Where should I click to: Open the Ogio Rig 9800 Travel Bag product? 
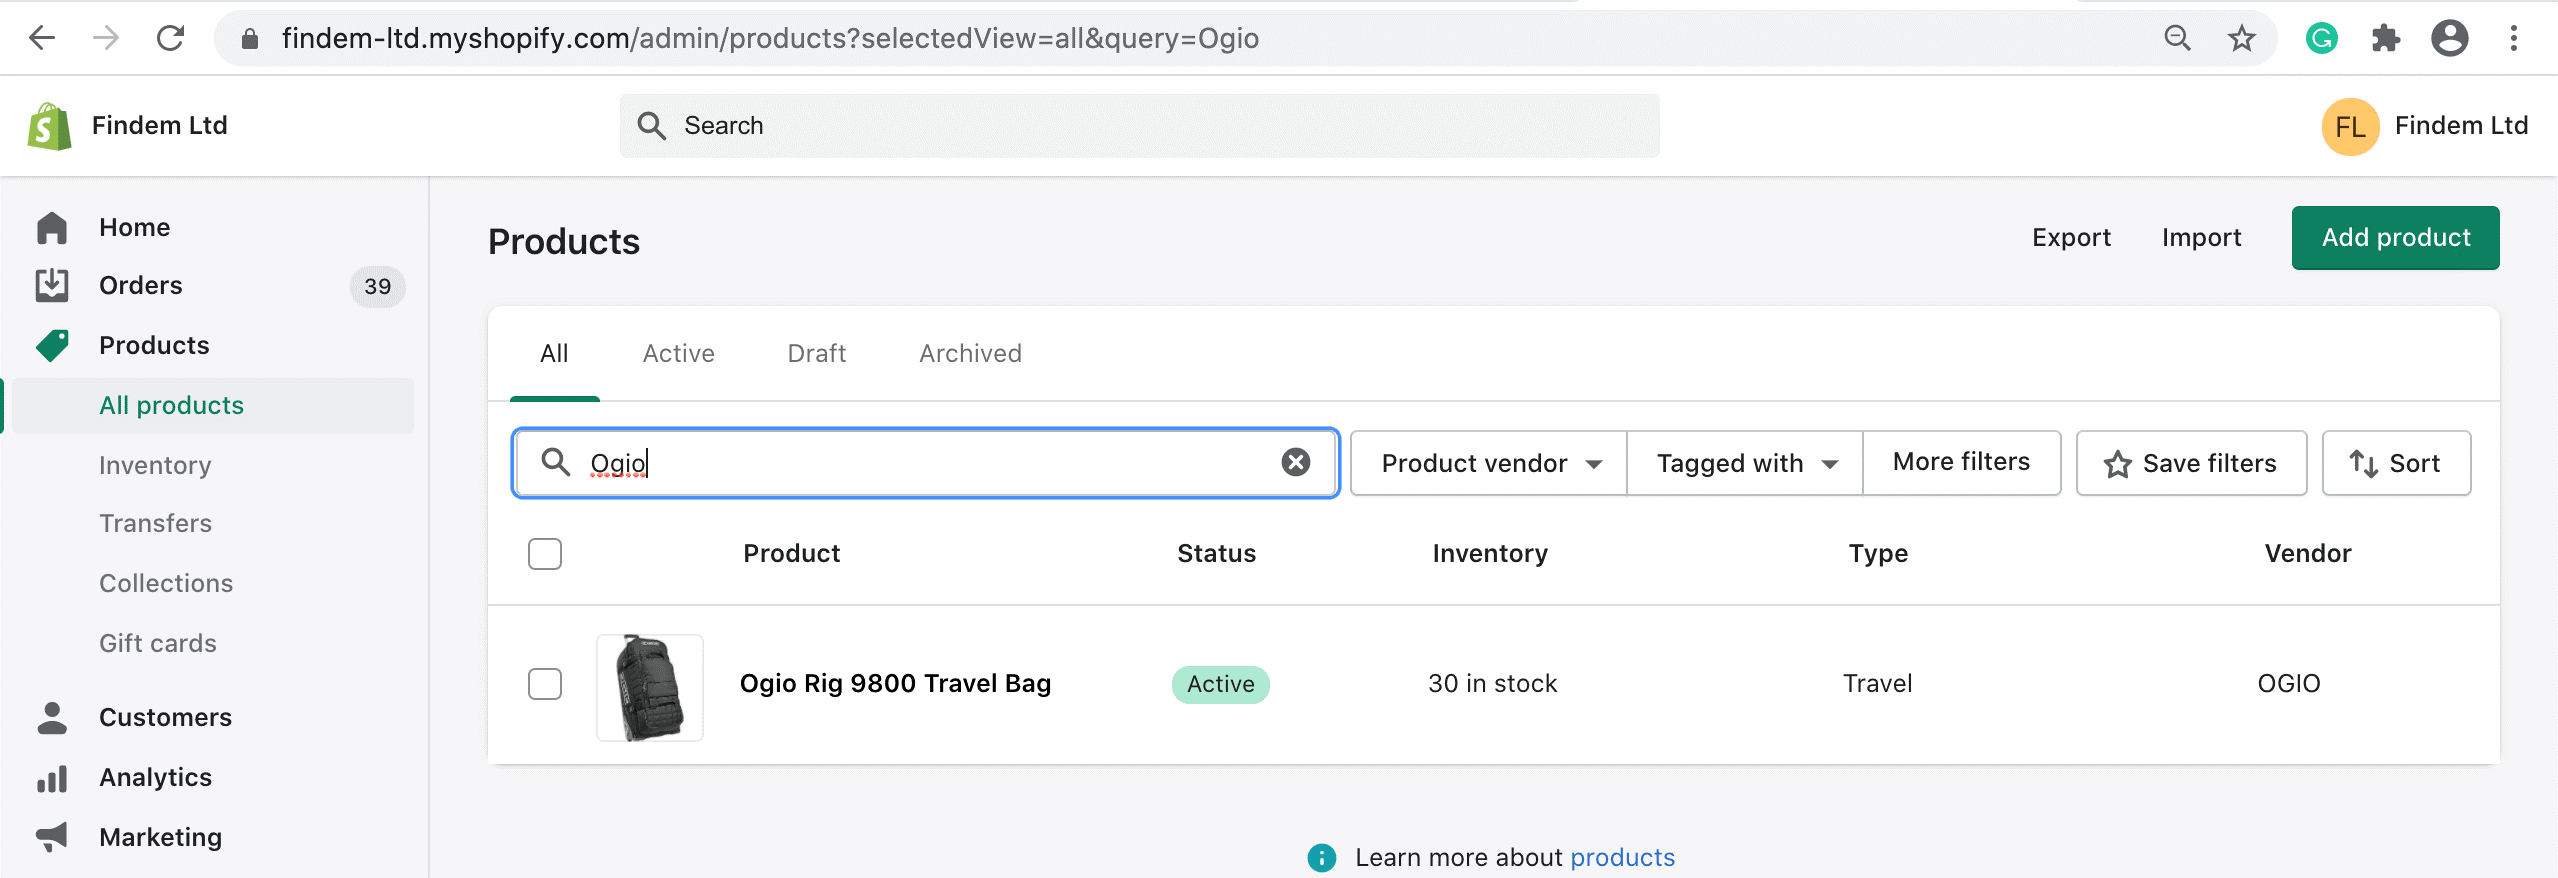click(895, 684)
